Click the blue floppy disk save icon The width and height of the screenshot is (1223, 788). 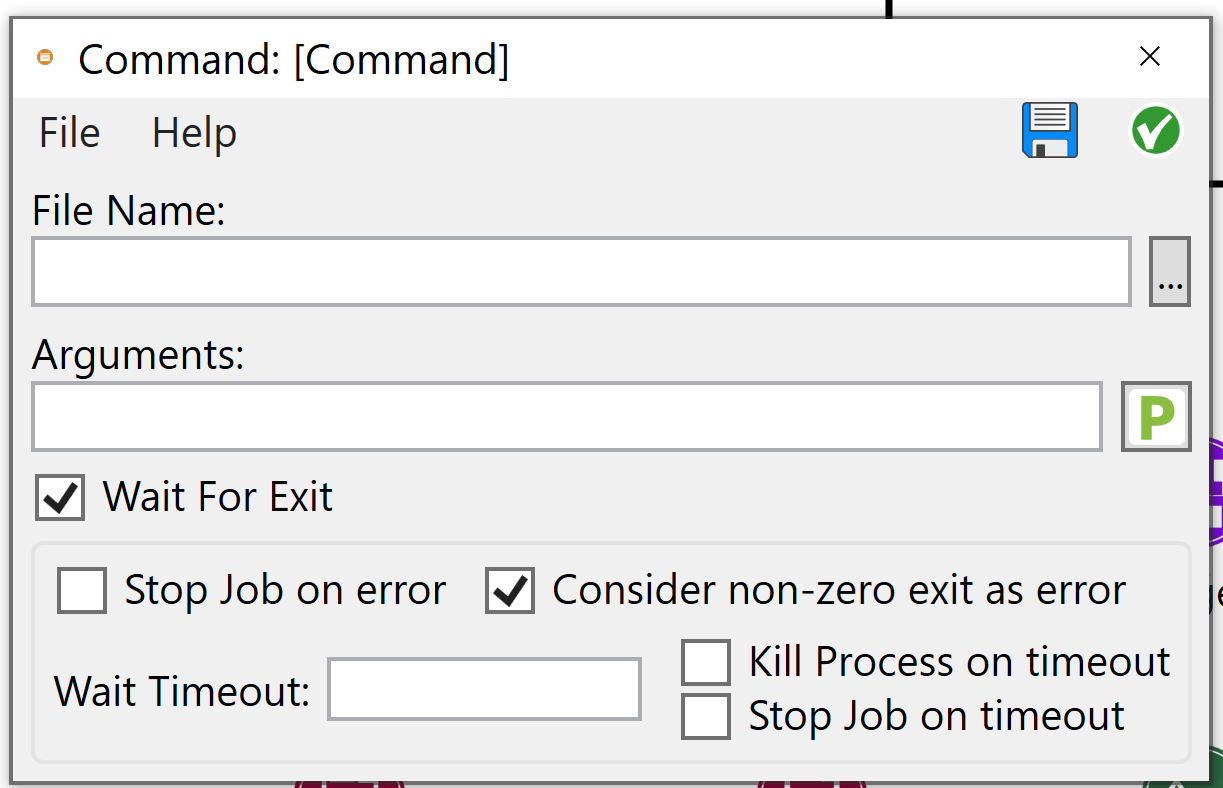coord(1049,130)
